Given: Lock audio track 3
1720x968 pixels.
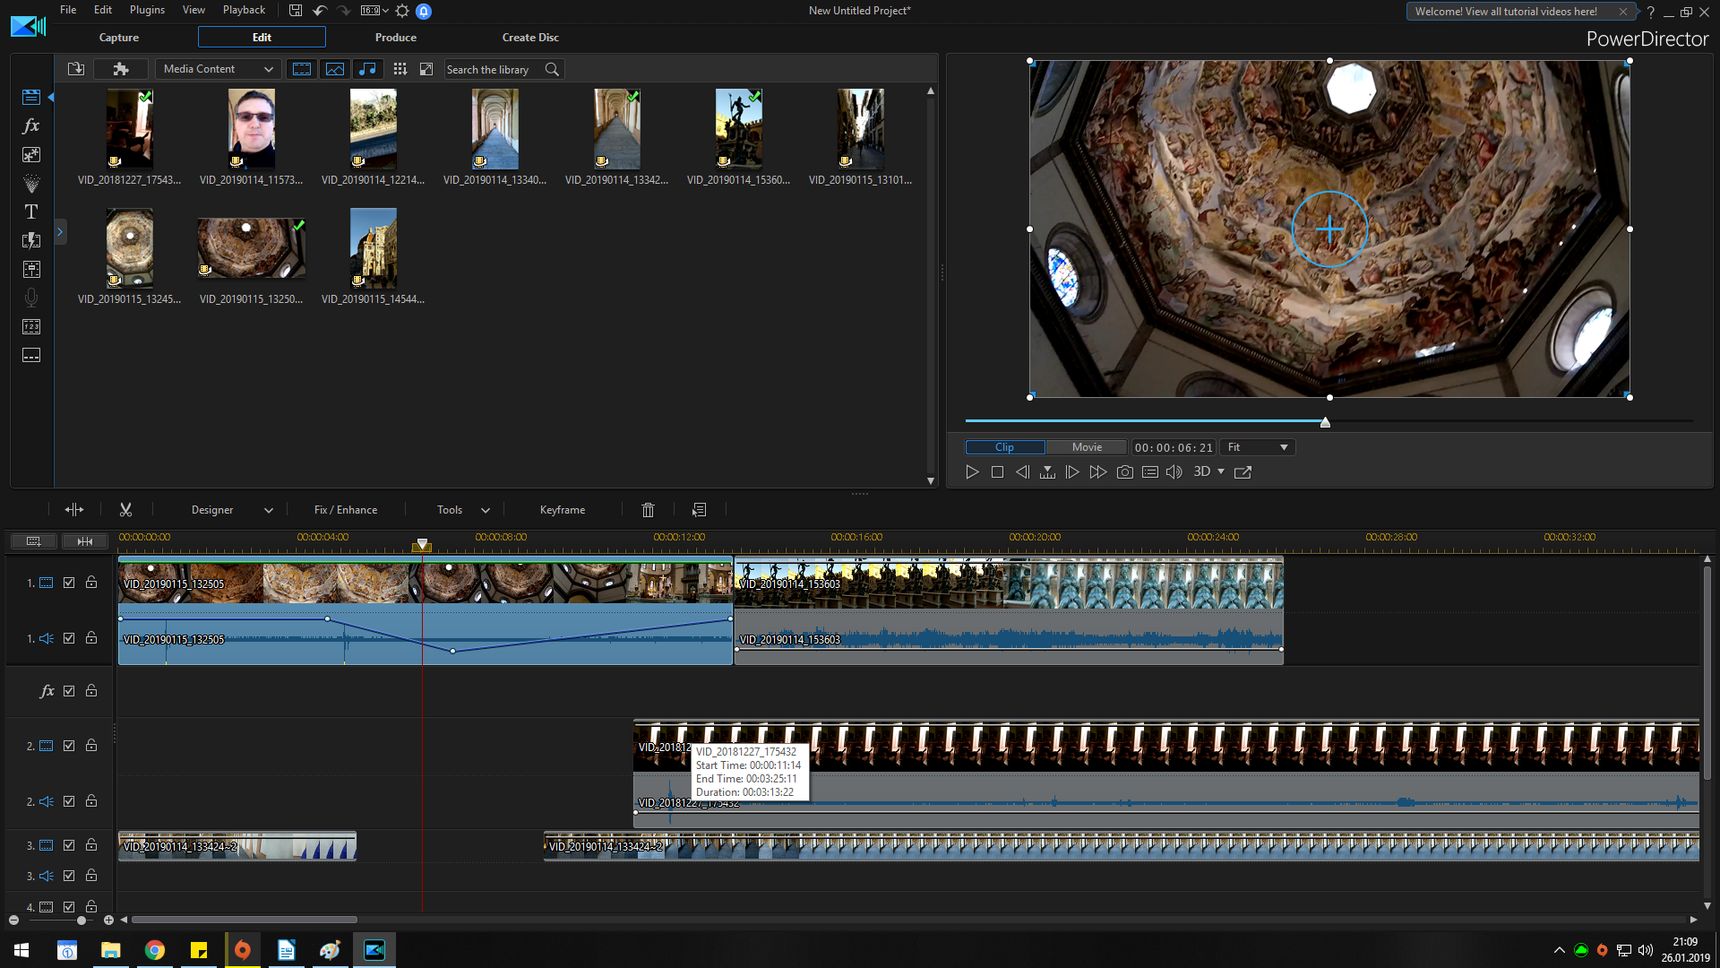Looking at the screenshot, I should [x=91, y=875].
